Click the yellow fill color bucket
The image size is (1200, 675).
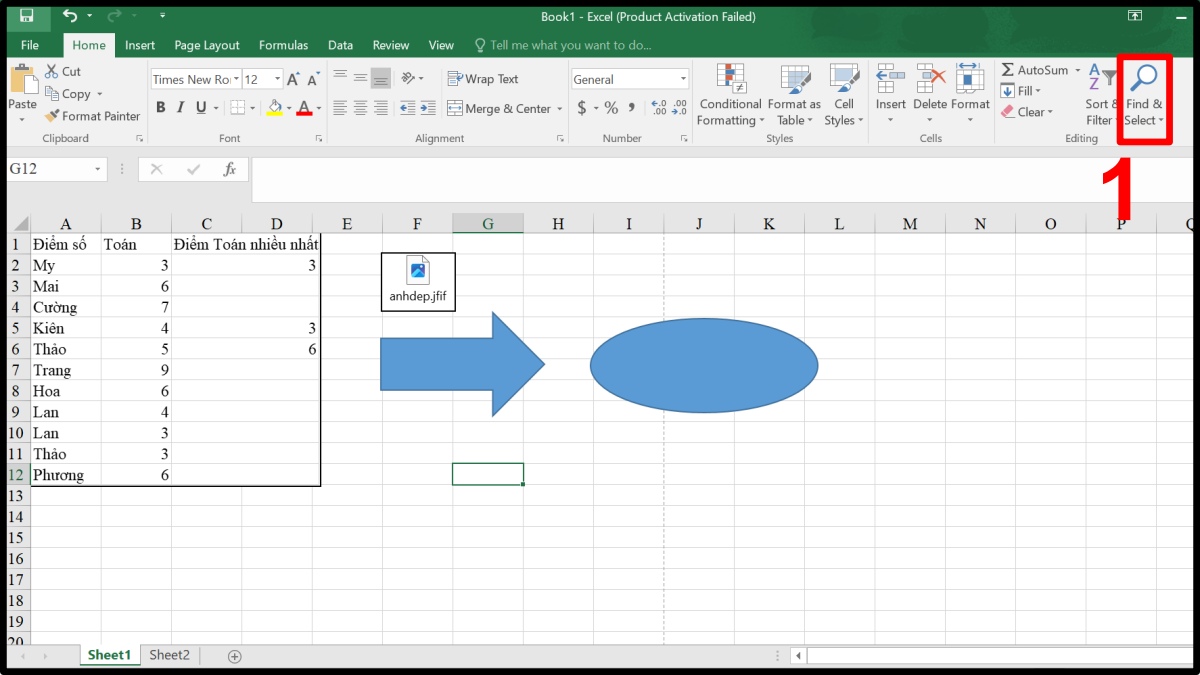click(x=275, y=108)
